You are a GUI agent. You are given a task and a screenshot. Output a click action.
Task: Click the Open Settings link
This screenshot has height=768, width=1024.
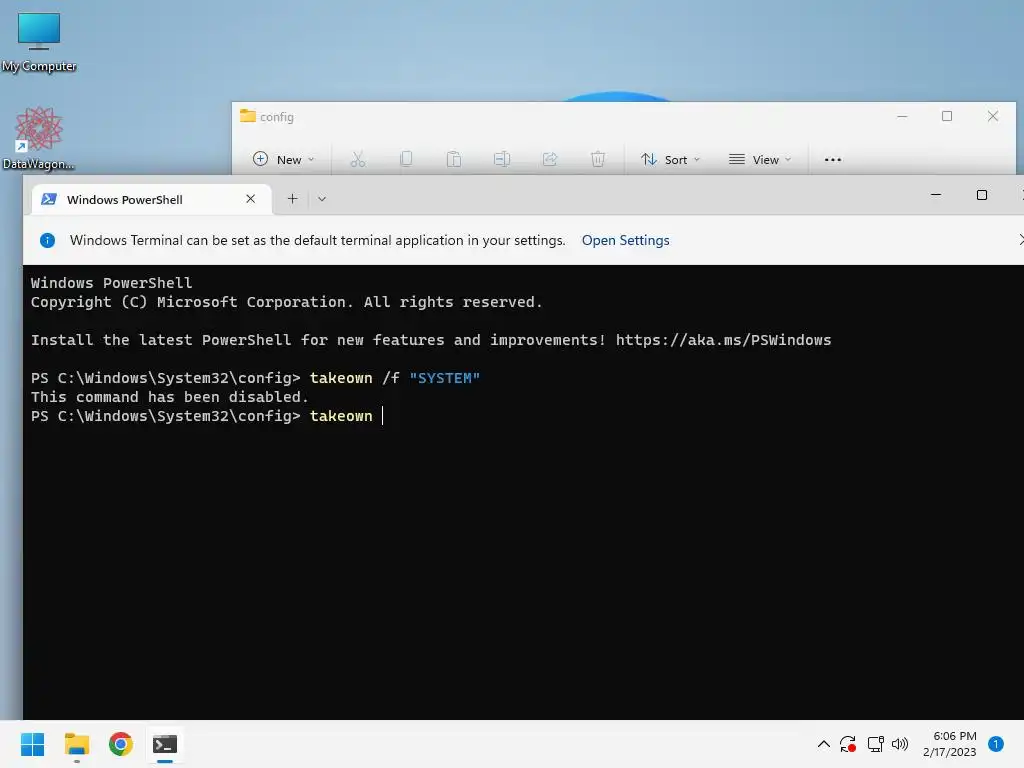click(x=625, y=240)
